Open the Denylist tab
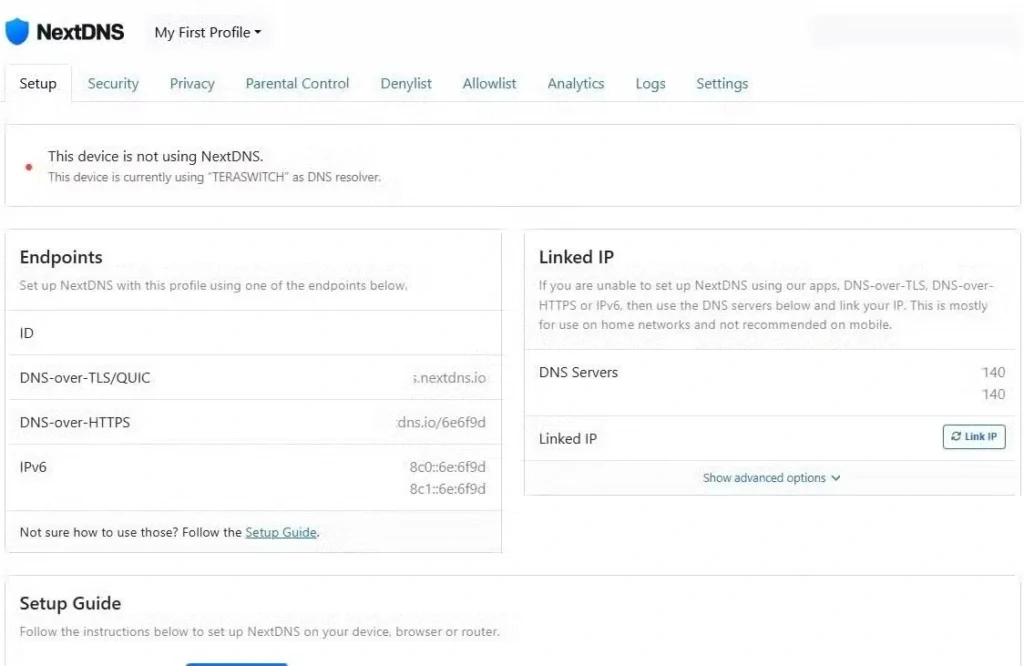1024x666 pixels. click(406, 84)
